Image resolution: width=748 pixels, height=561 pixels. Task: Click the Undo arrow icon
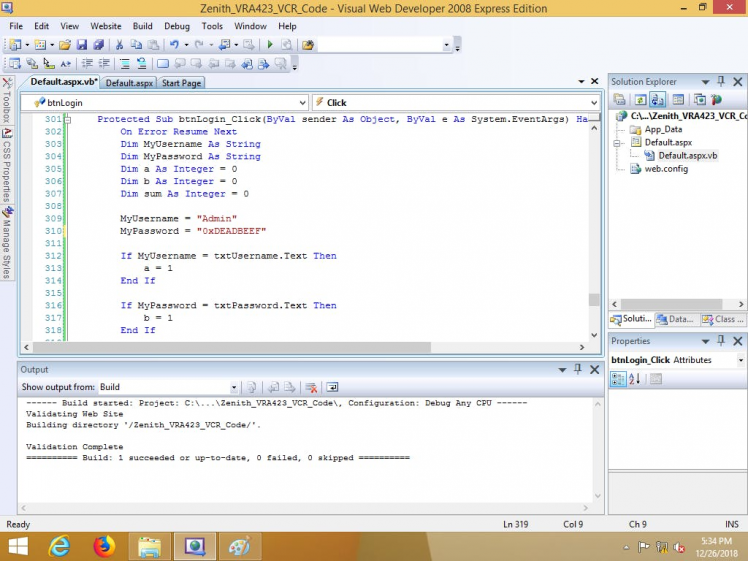[174, 45]
